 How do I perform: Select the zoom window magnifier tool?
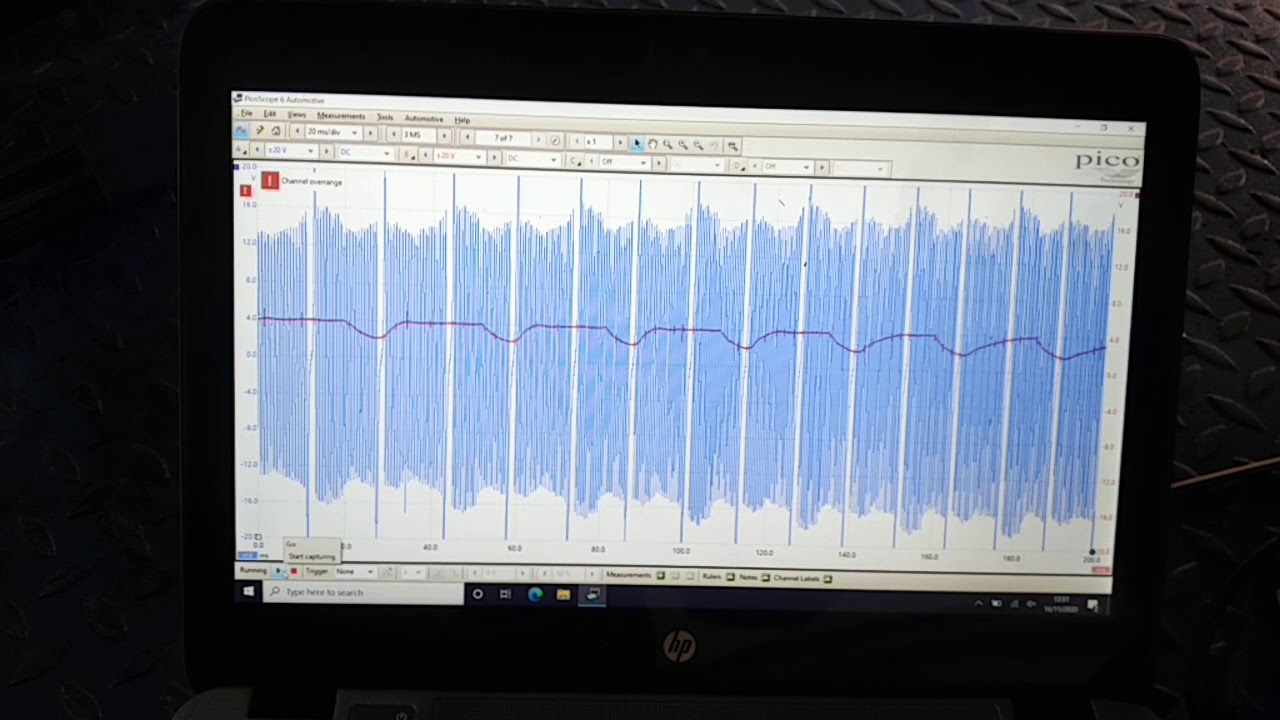coord(668,144)
